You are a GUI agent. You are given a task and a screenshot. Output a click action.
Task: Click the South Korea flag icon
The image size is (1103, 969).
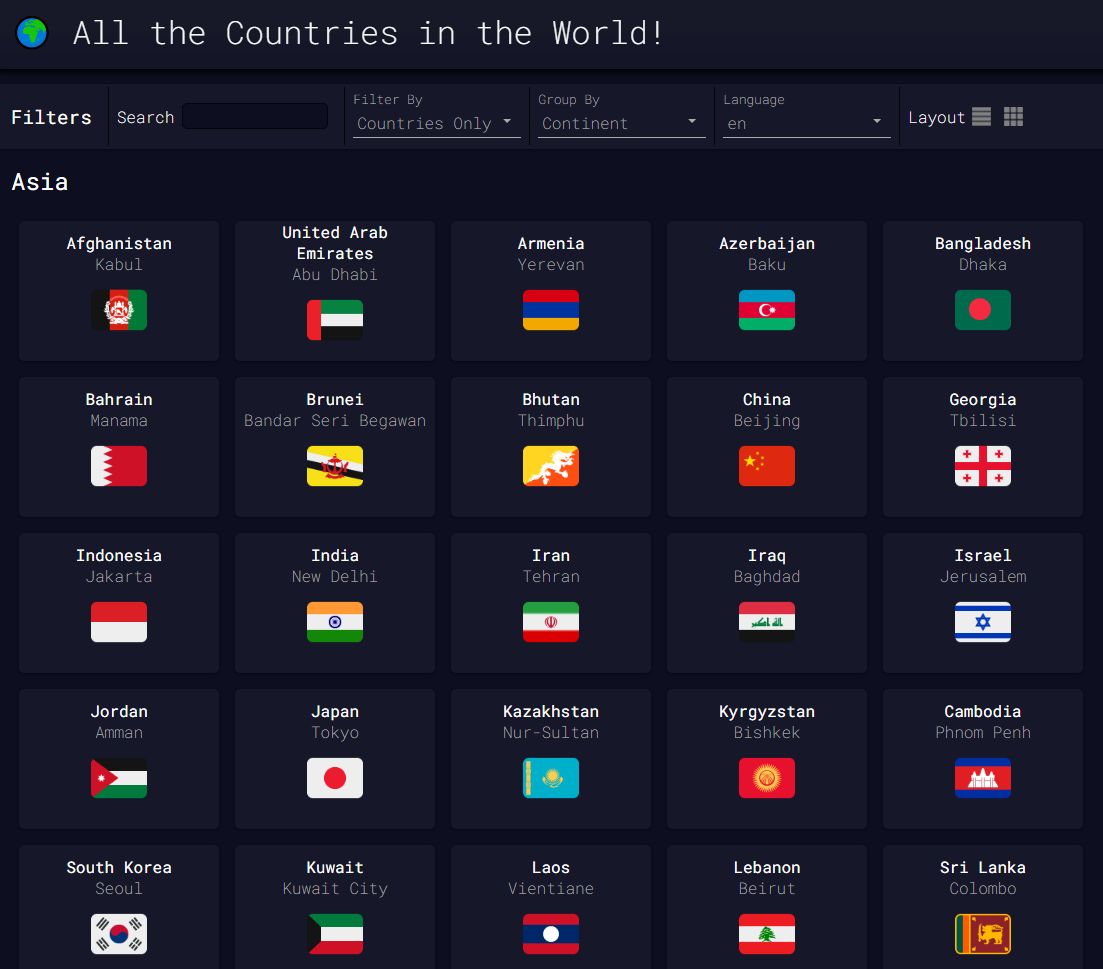[119, 934]
